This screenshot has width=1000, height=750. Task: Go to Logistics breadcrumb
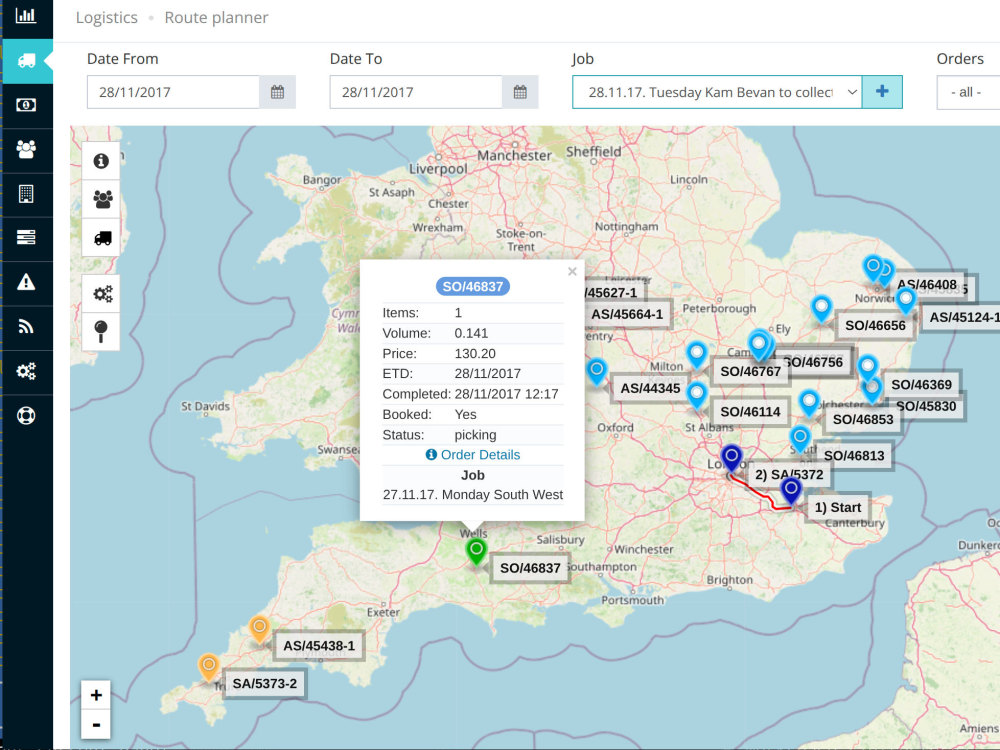tap(107, 18)
